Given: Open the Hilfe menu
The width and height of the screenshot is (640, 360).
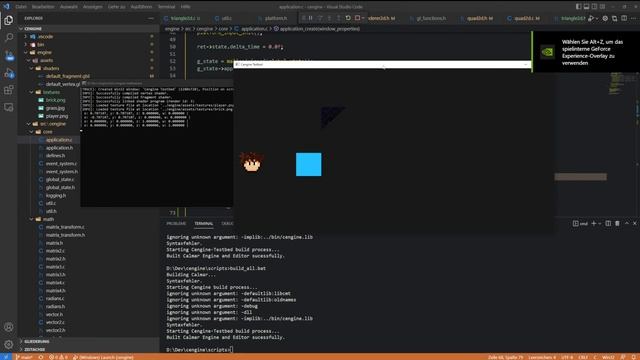Looking at the screenshot, I should 185,7.
